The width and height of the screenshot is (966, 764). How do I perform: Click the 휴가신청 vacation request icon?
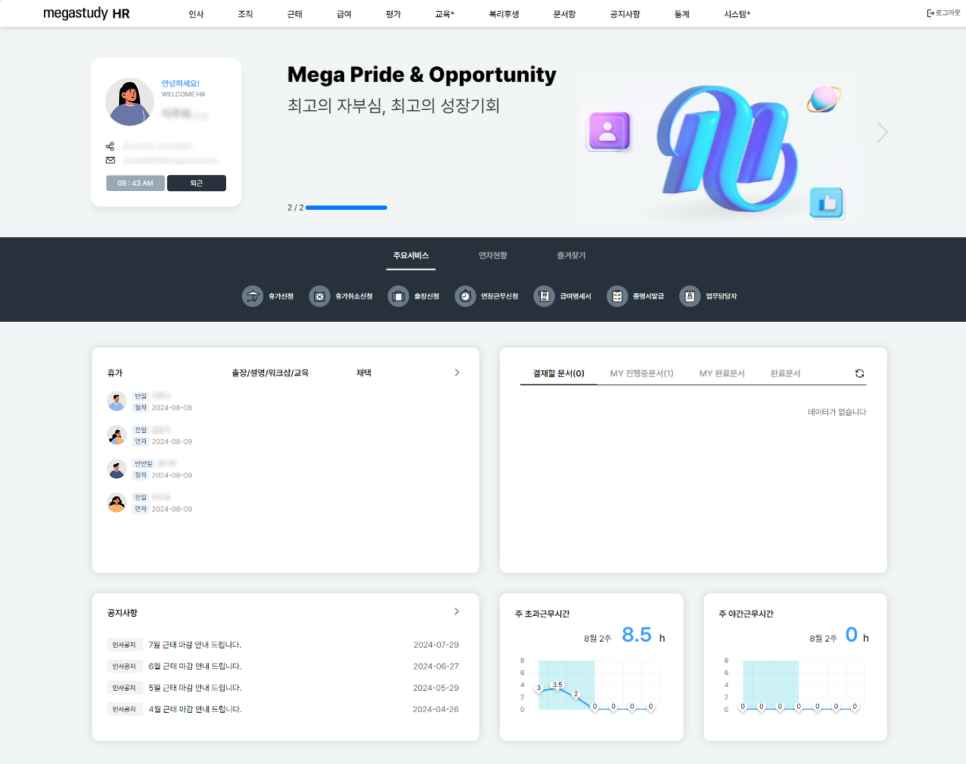pos(253,297)
